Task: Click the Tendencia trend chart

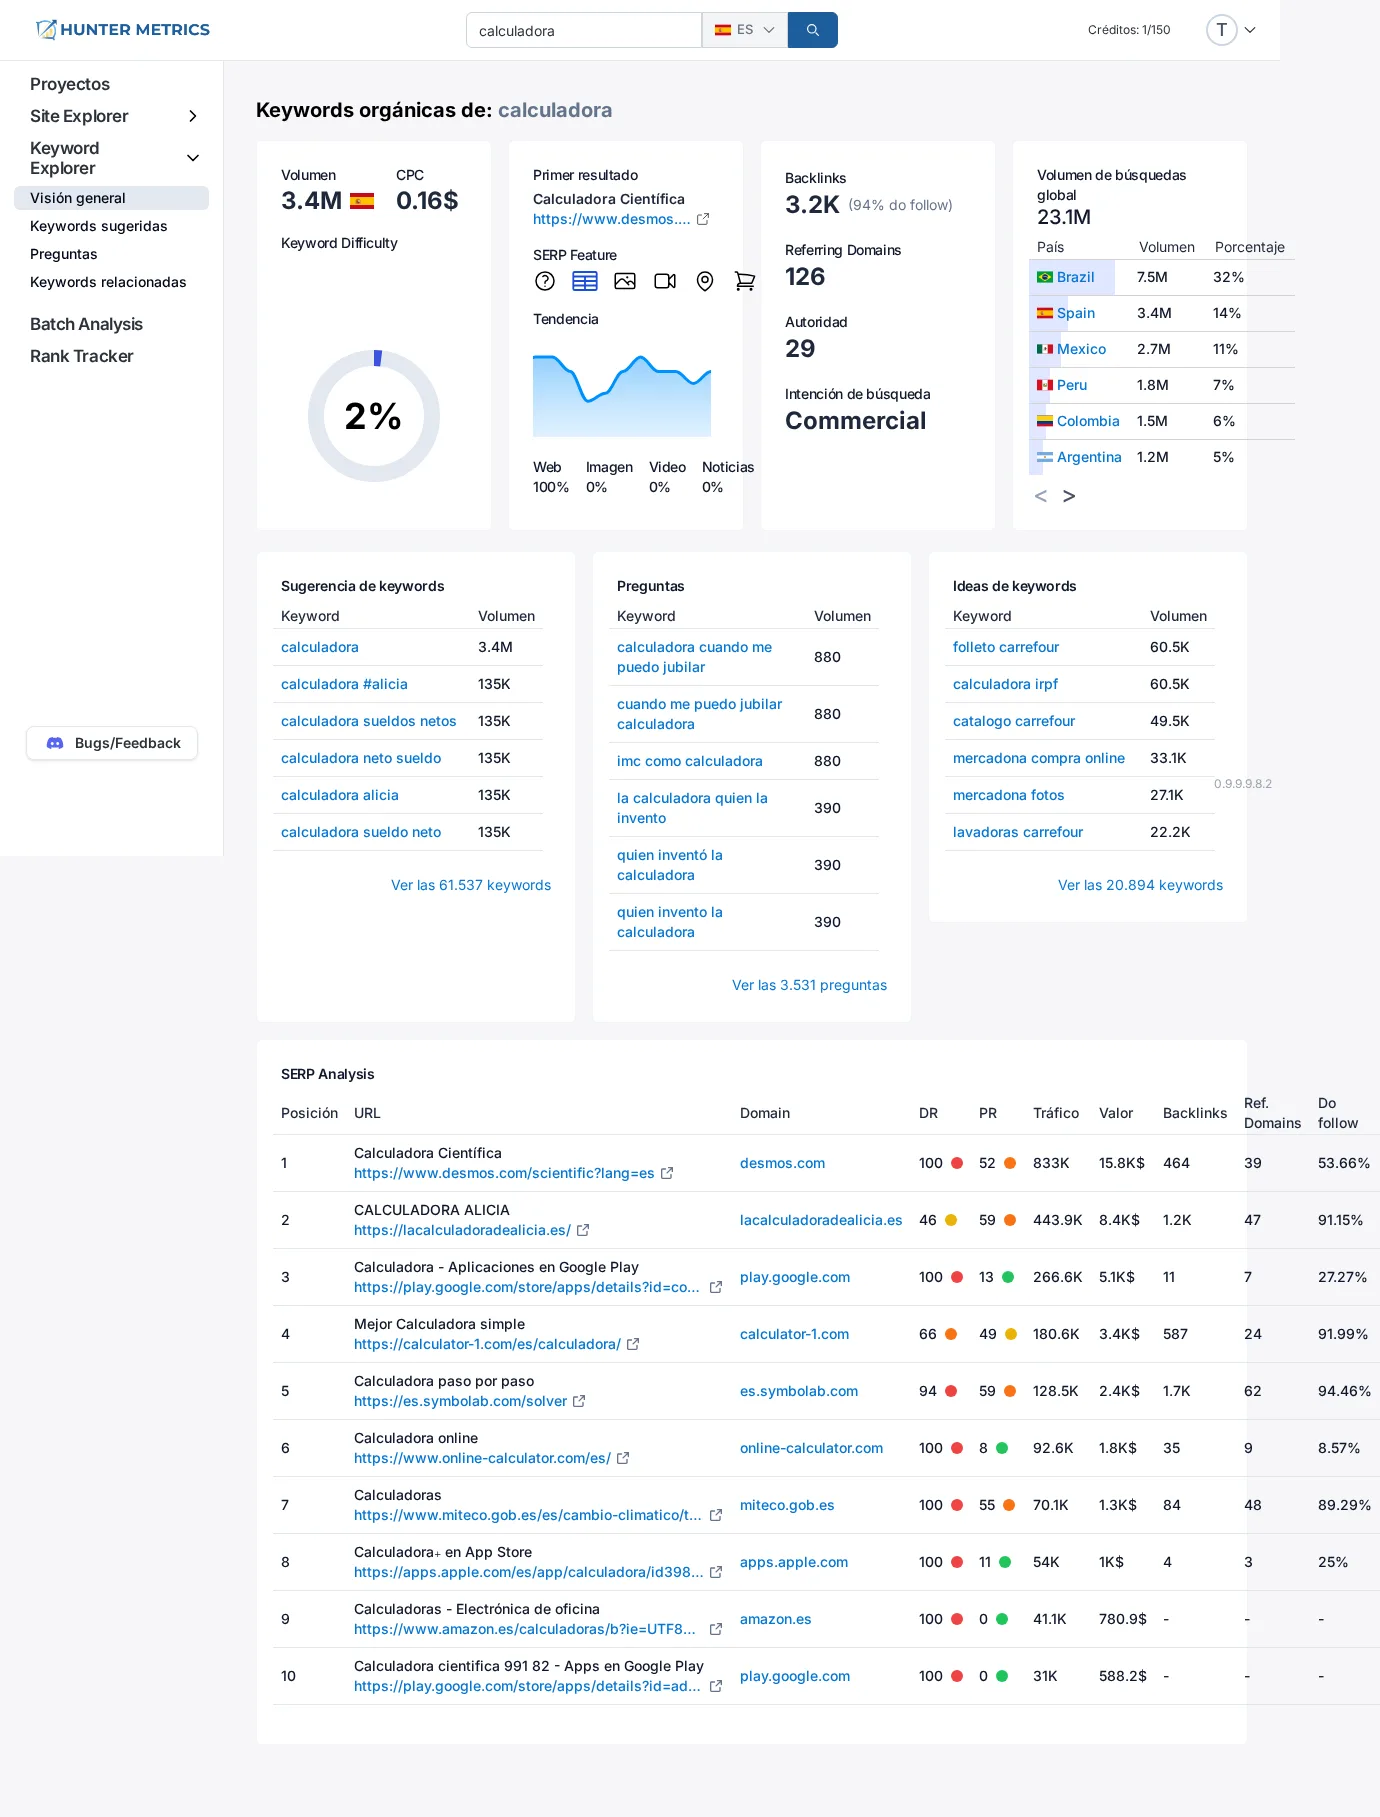Action: click(622, 395)
